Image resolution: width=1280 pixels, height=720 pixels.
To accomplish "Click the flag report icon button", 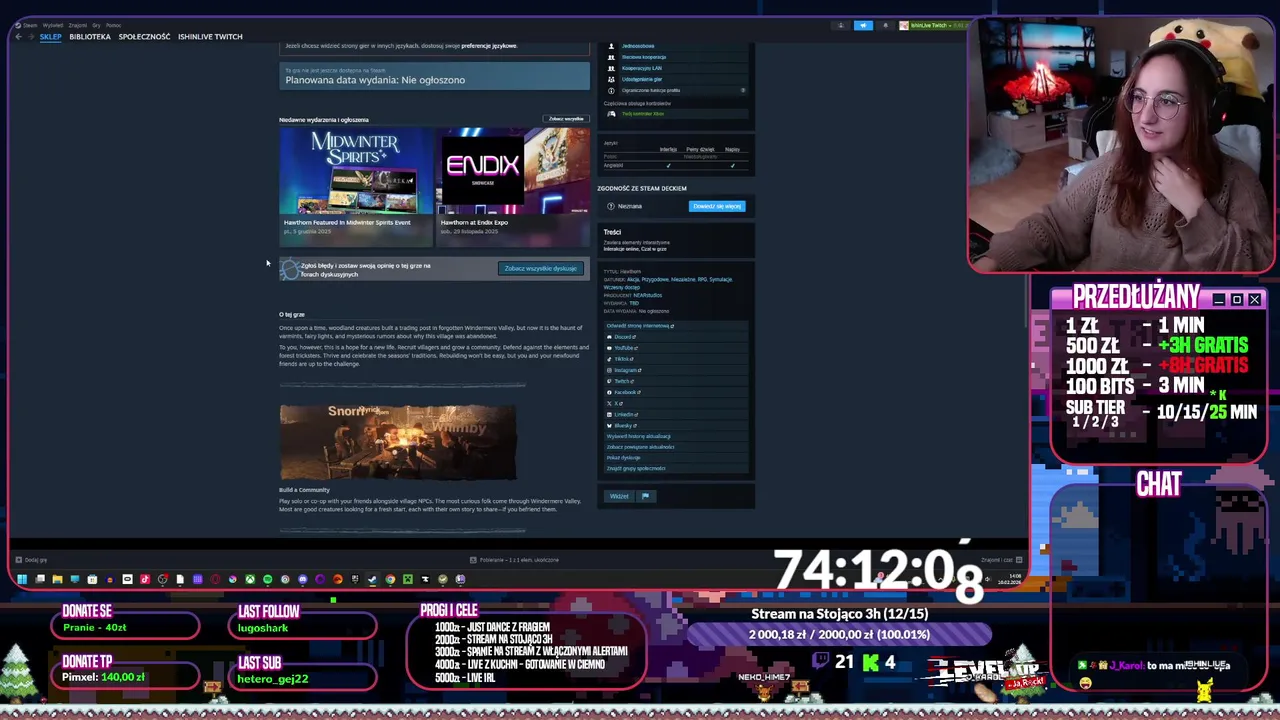I will [645, 496].
